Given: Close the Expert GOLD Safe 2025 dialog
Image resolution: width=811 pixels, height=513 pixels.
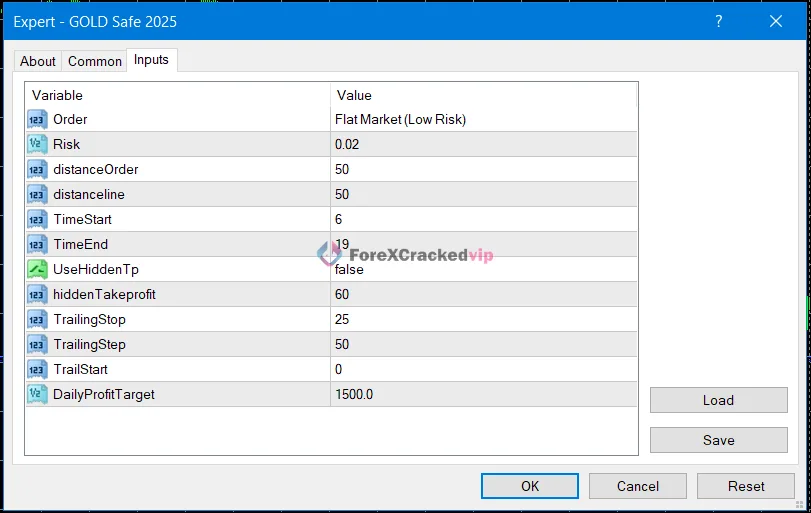Looking at the screenshot, I should point(776,21).
